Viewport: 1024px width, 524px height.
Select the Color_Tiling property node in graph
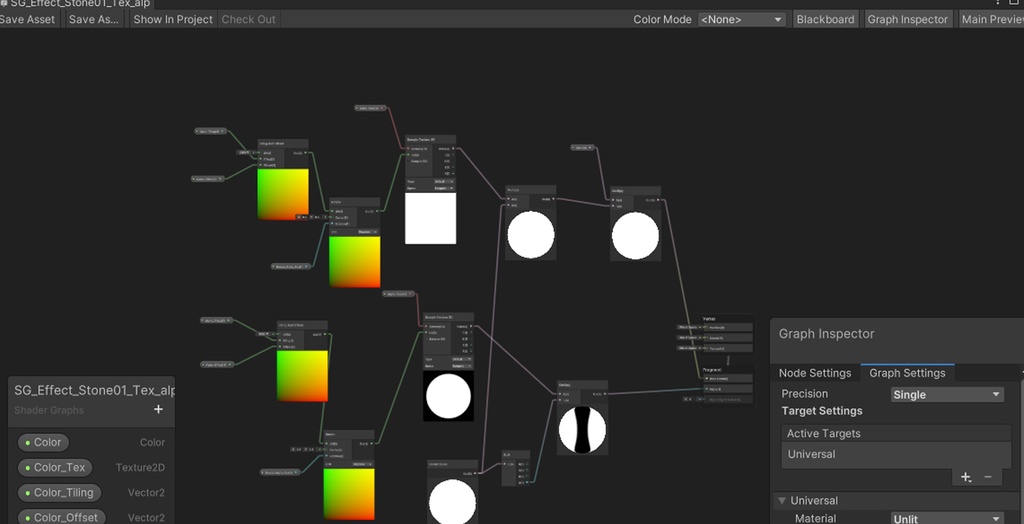point(210,131)
